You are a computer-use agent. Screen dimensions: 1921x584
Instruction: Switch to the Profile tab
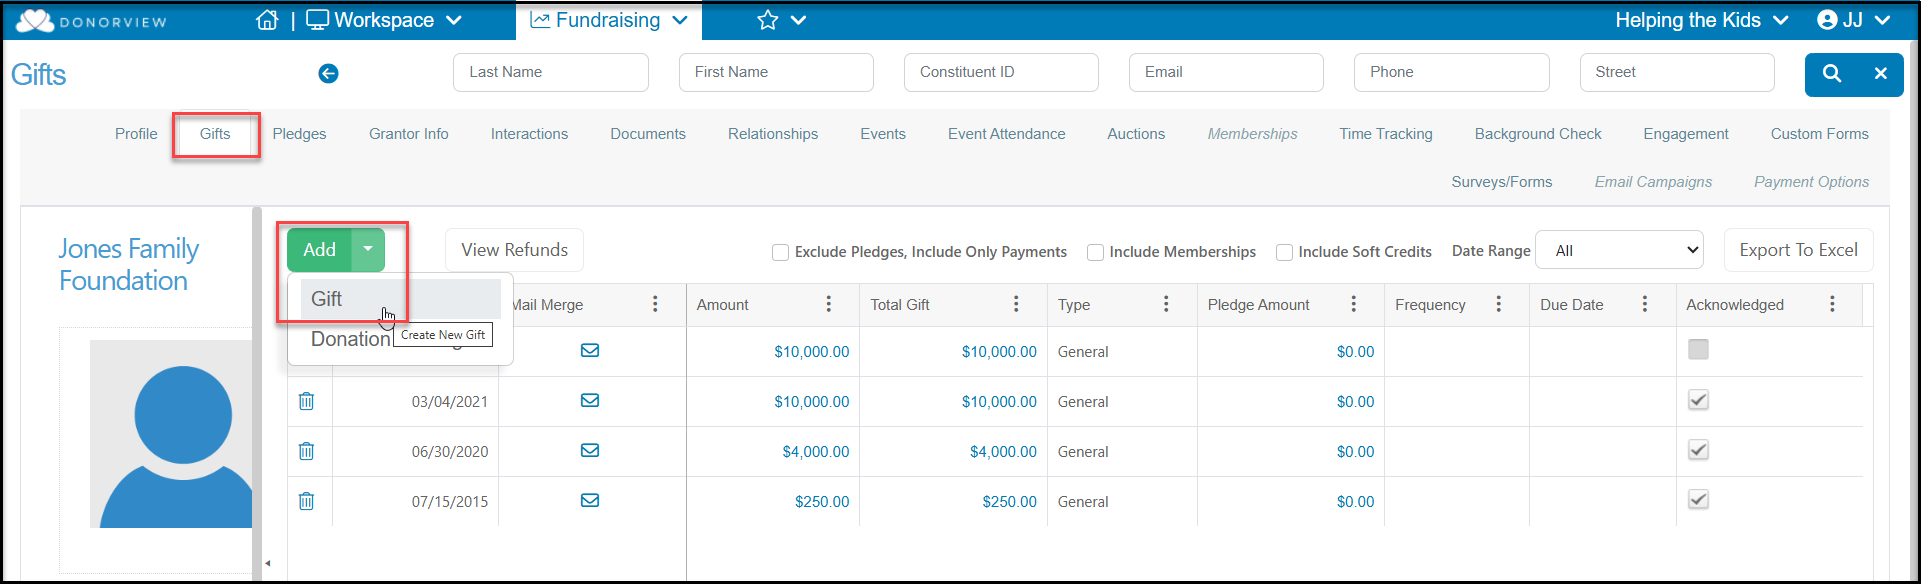(136, 134)
